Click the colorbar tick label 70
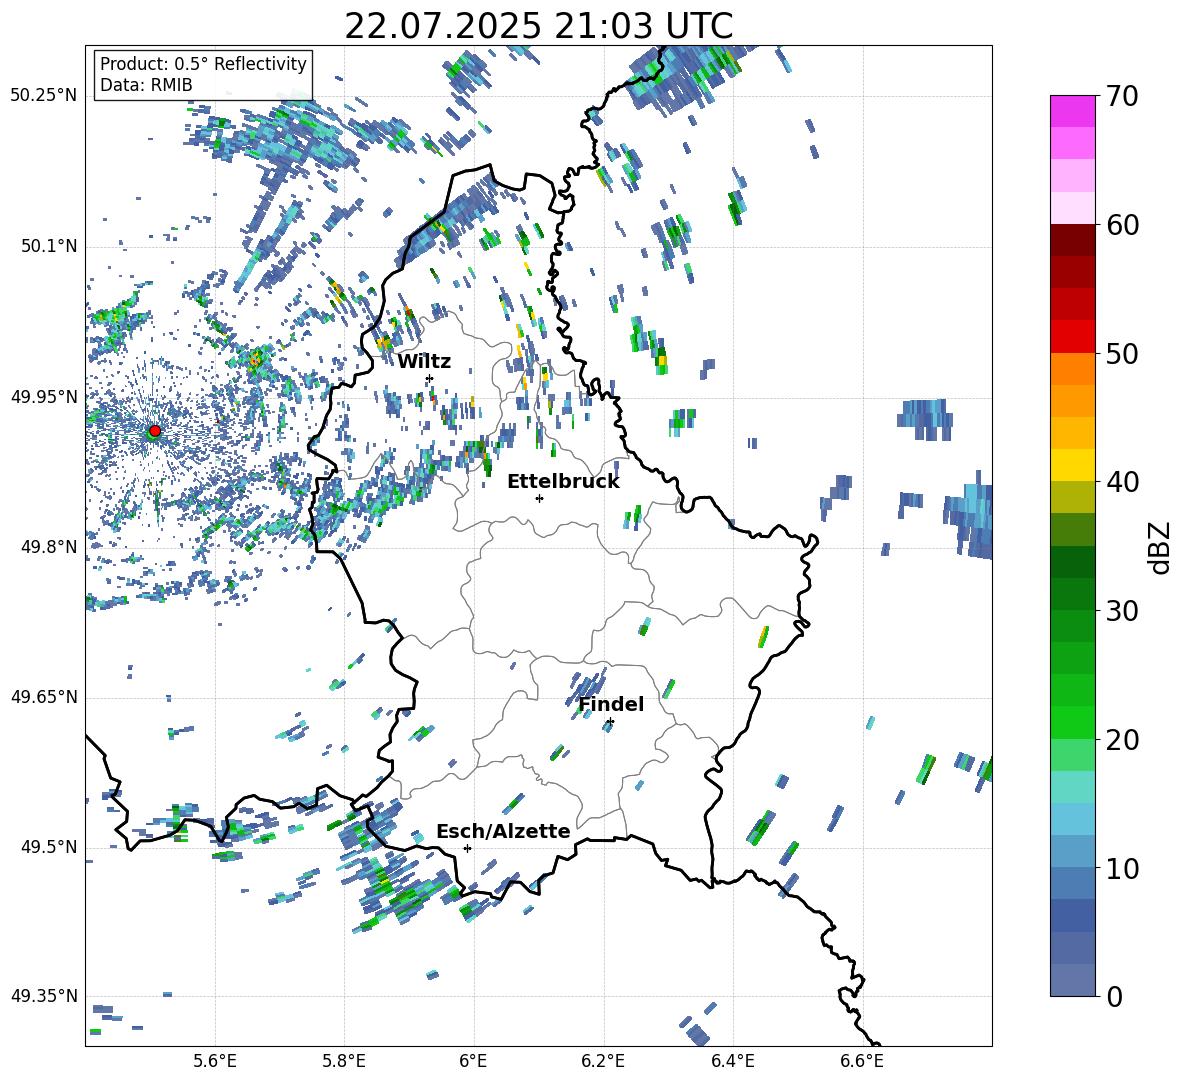Image resolution: width=1184 pixels, height=1081 pixels. [1122, 96]
